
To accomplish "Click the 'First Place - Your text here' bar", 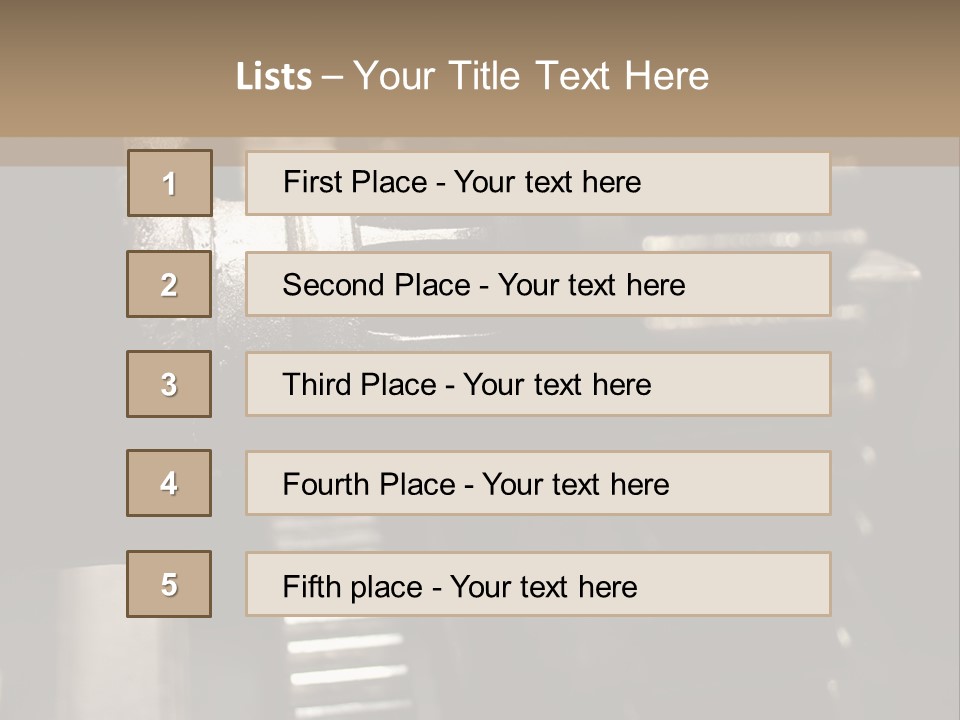I will tap(538, 184).
